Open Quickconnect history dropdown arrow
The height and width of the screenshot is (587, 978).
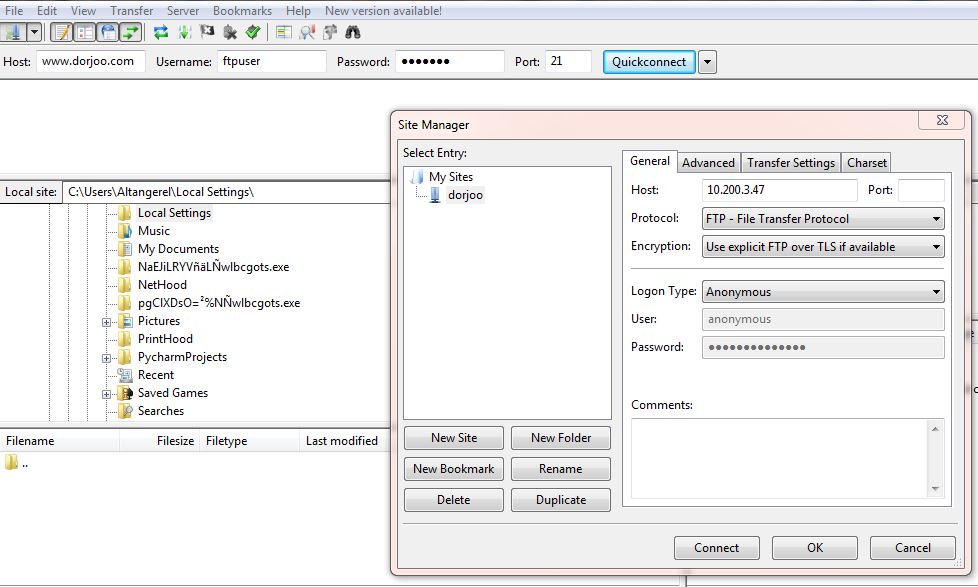707,62
